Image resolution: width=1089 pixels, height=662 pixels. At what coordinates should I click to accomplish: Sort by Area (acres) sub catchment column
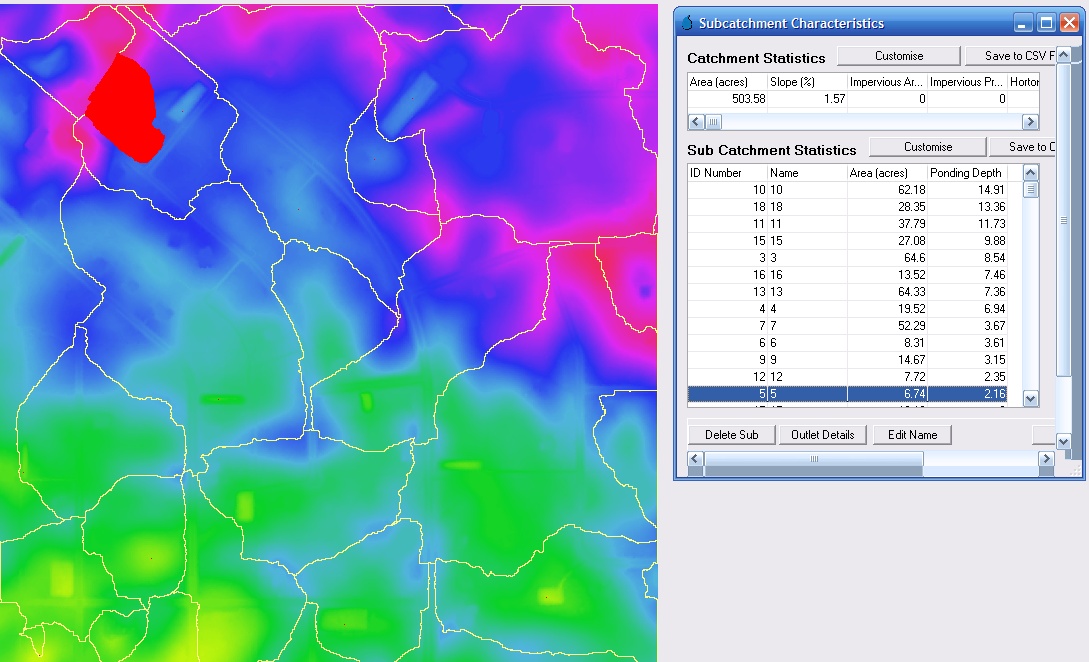click(886, 173)
